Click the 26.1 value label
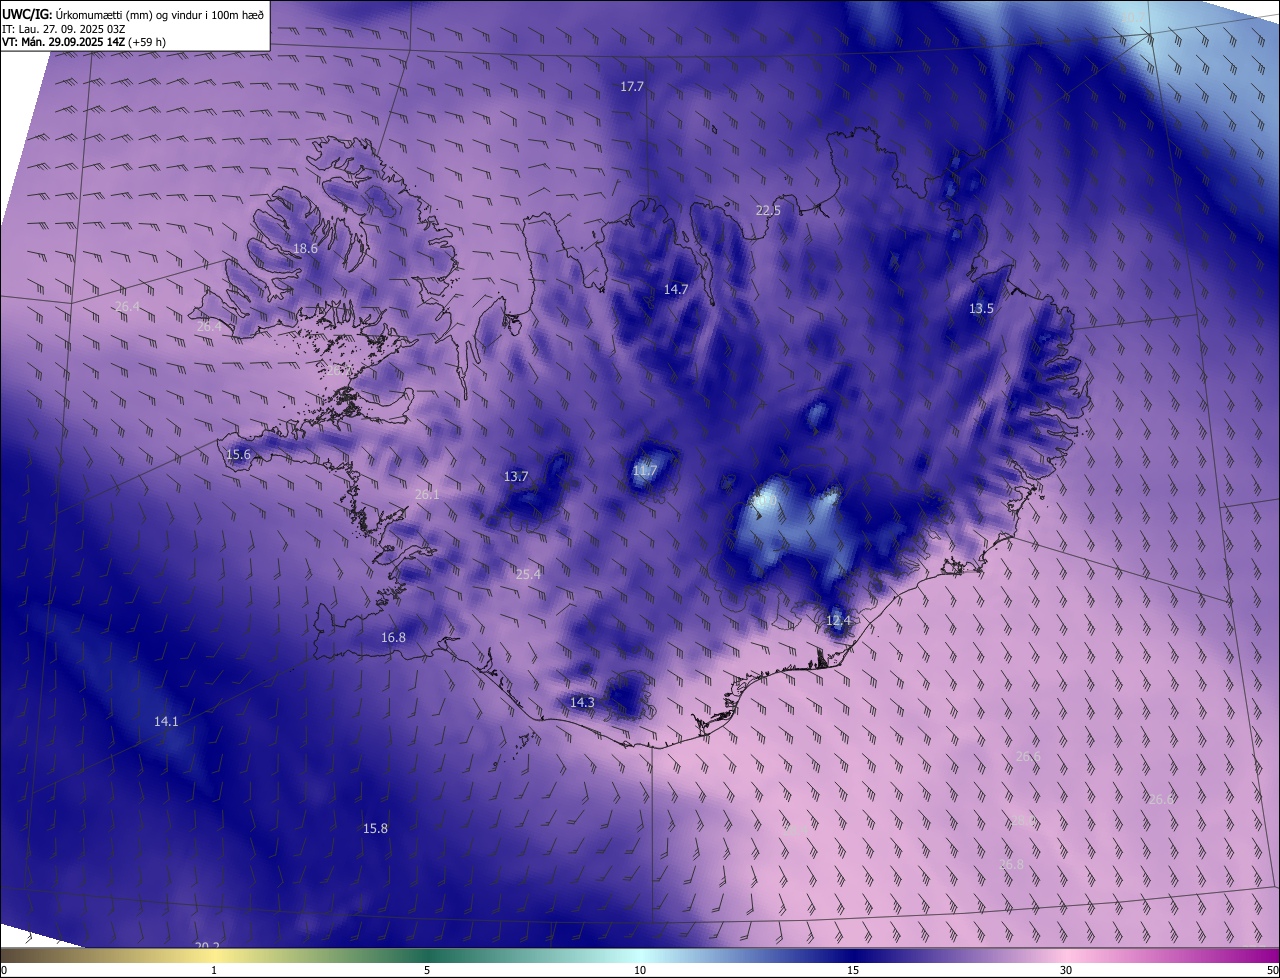The image size is (1280, 978). (427, 495)
